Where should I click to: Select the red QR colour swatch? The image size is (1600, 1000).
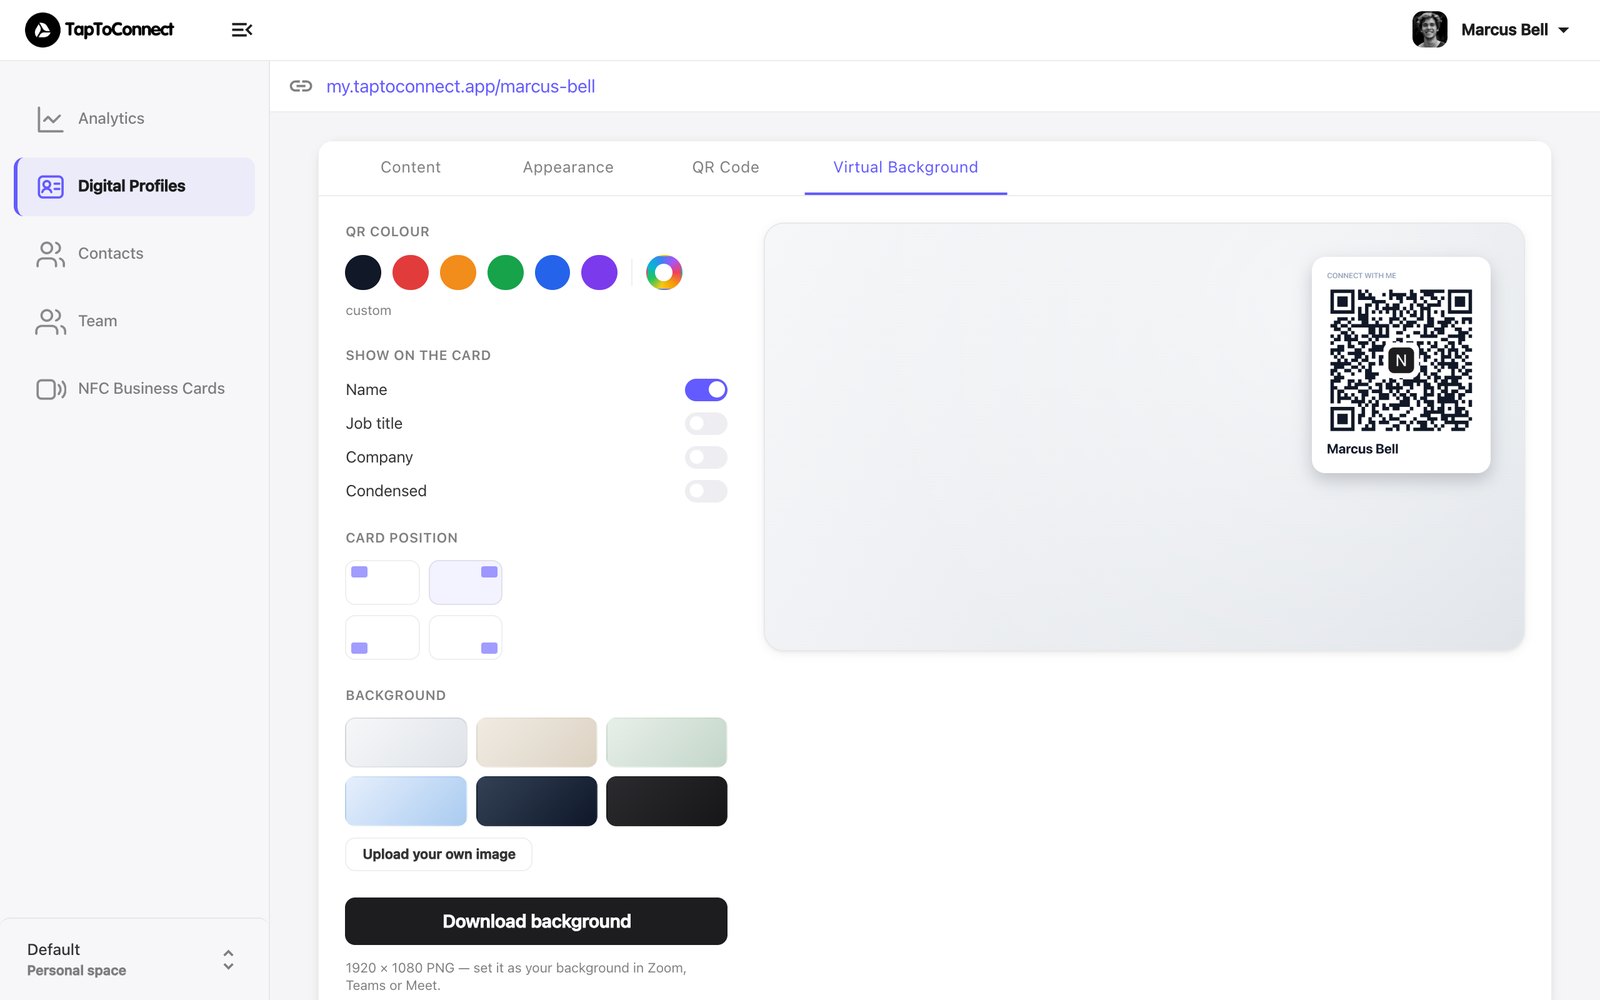tap(410, 272)
